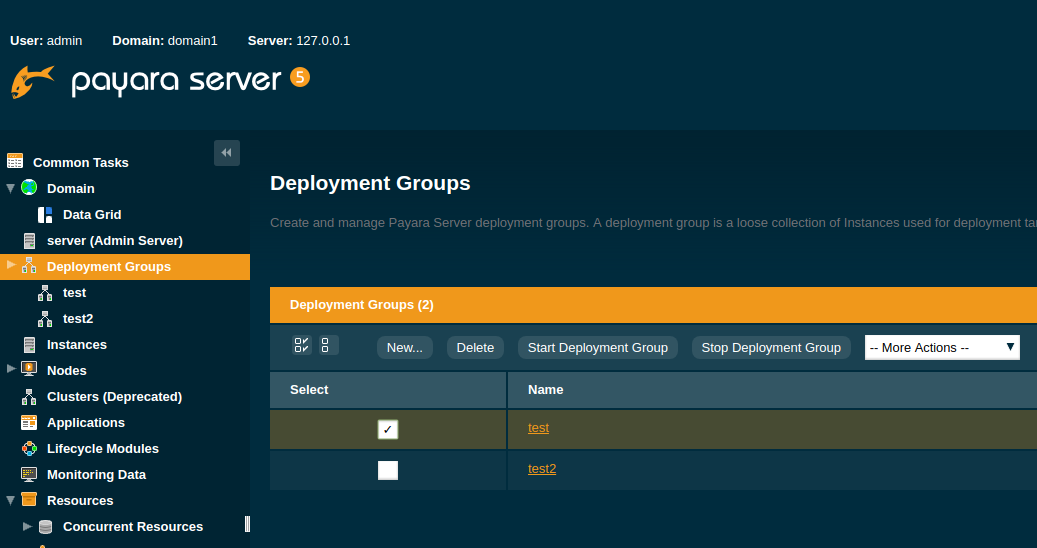
Task: Click the Lifecycle Modules icon
Action: 29,448
